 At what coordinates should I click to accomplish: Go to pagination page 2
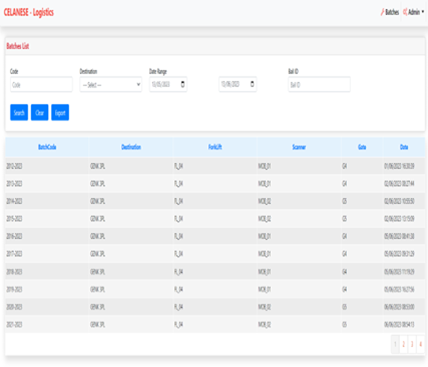pyautogui.click(x=404, y=344)
